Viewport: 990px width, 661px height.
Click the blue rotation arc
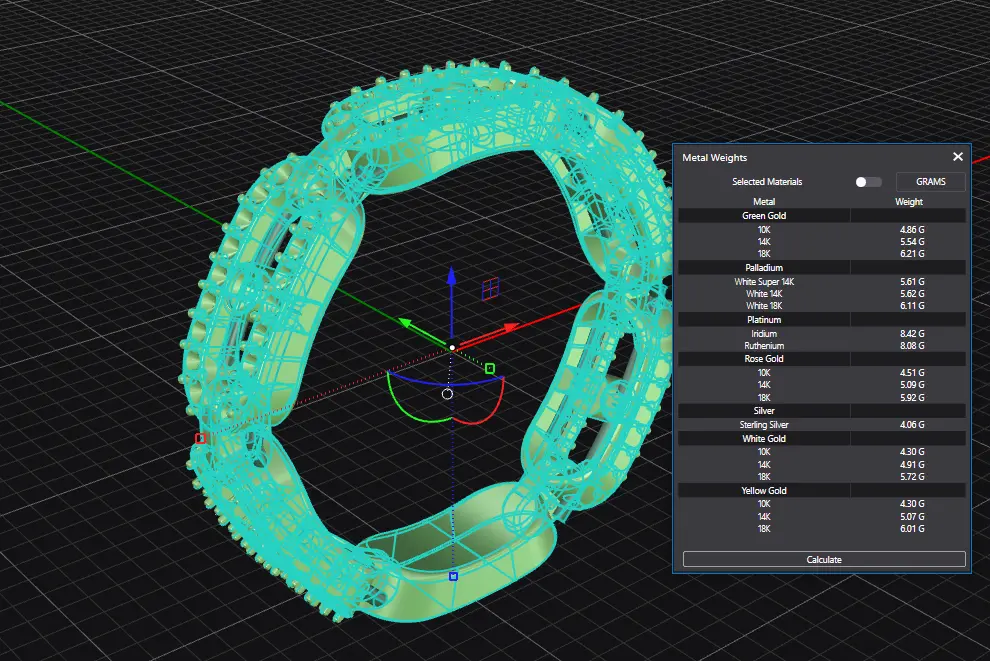[446, 382]
